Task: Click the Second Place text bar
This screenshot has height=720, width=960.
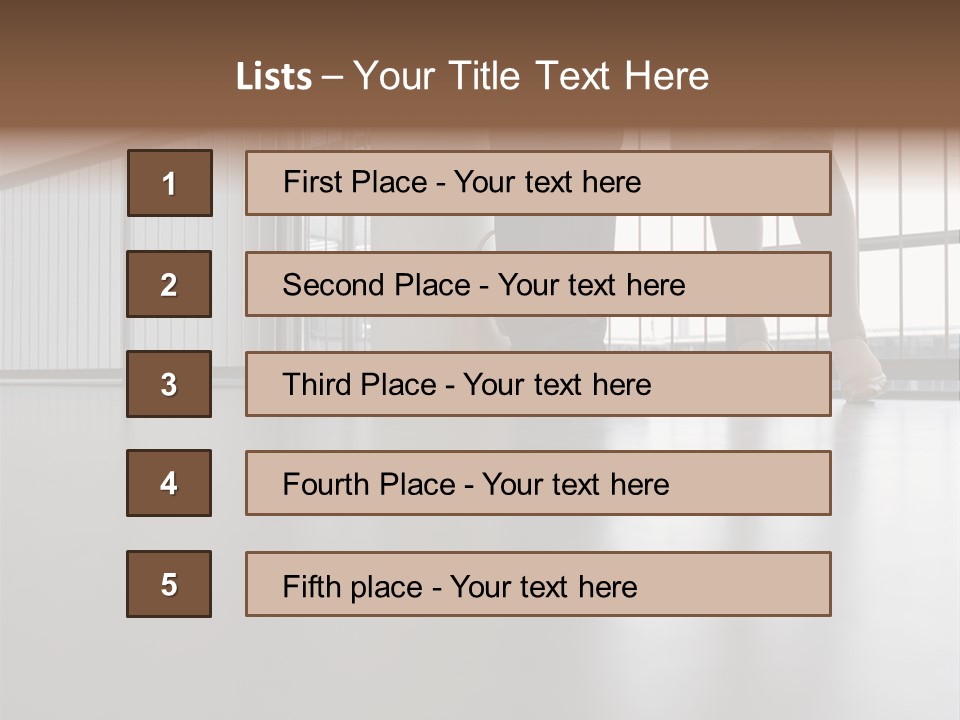Action: pyautogui.click(x=538, y=284)
